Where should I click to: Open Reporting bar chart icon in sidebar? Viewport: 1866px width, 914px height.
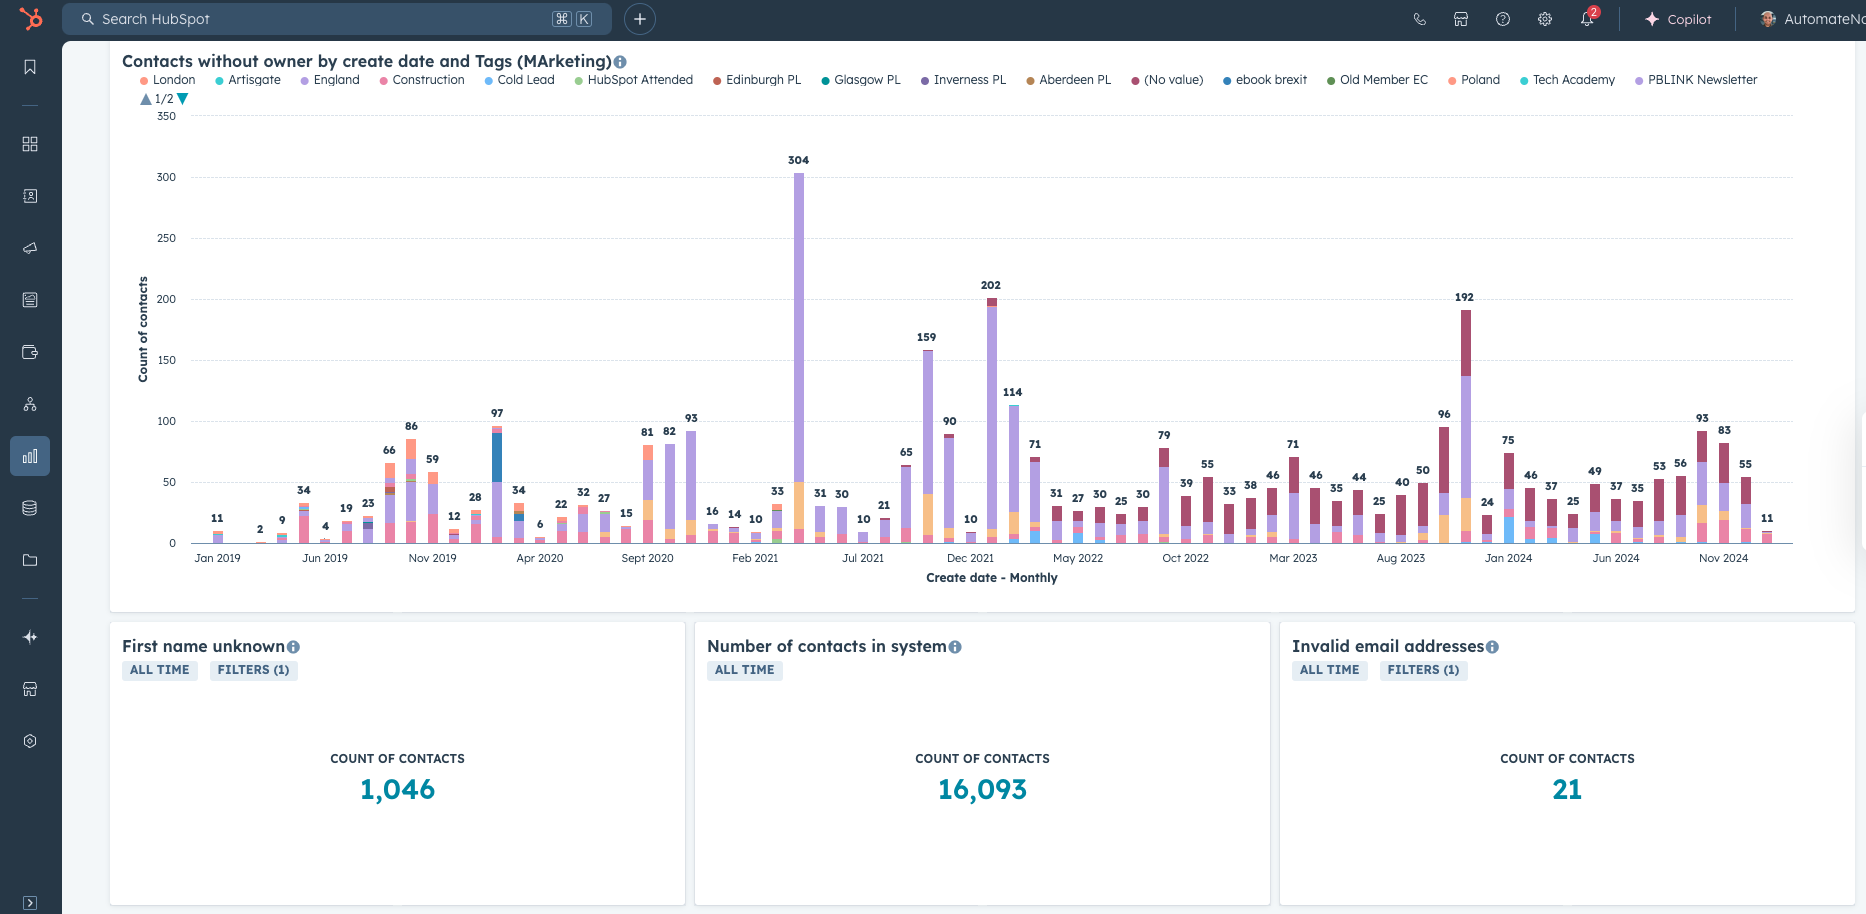coord(30,456)
